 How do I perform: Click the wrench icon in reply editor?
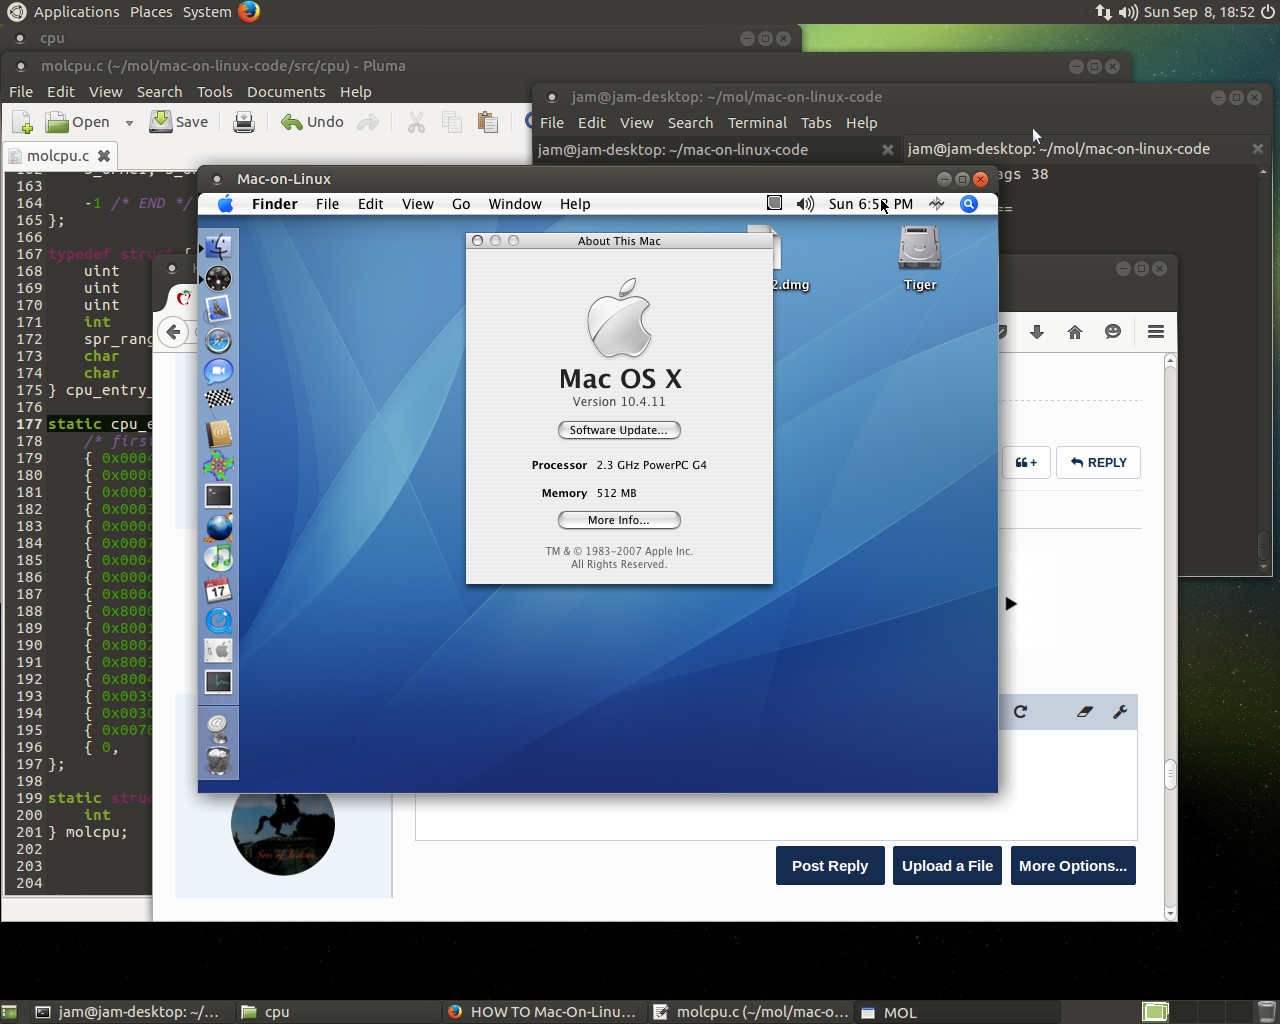(1120, 712)
